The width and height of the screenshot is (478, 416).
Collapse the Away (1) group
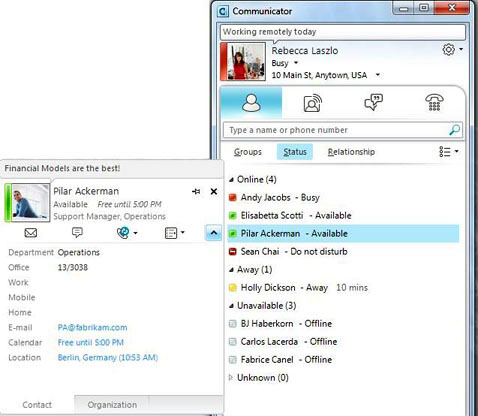(x=231, y=270)
